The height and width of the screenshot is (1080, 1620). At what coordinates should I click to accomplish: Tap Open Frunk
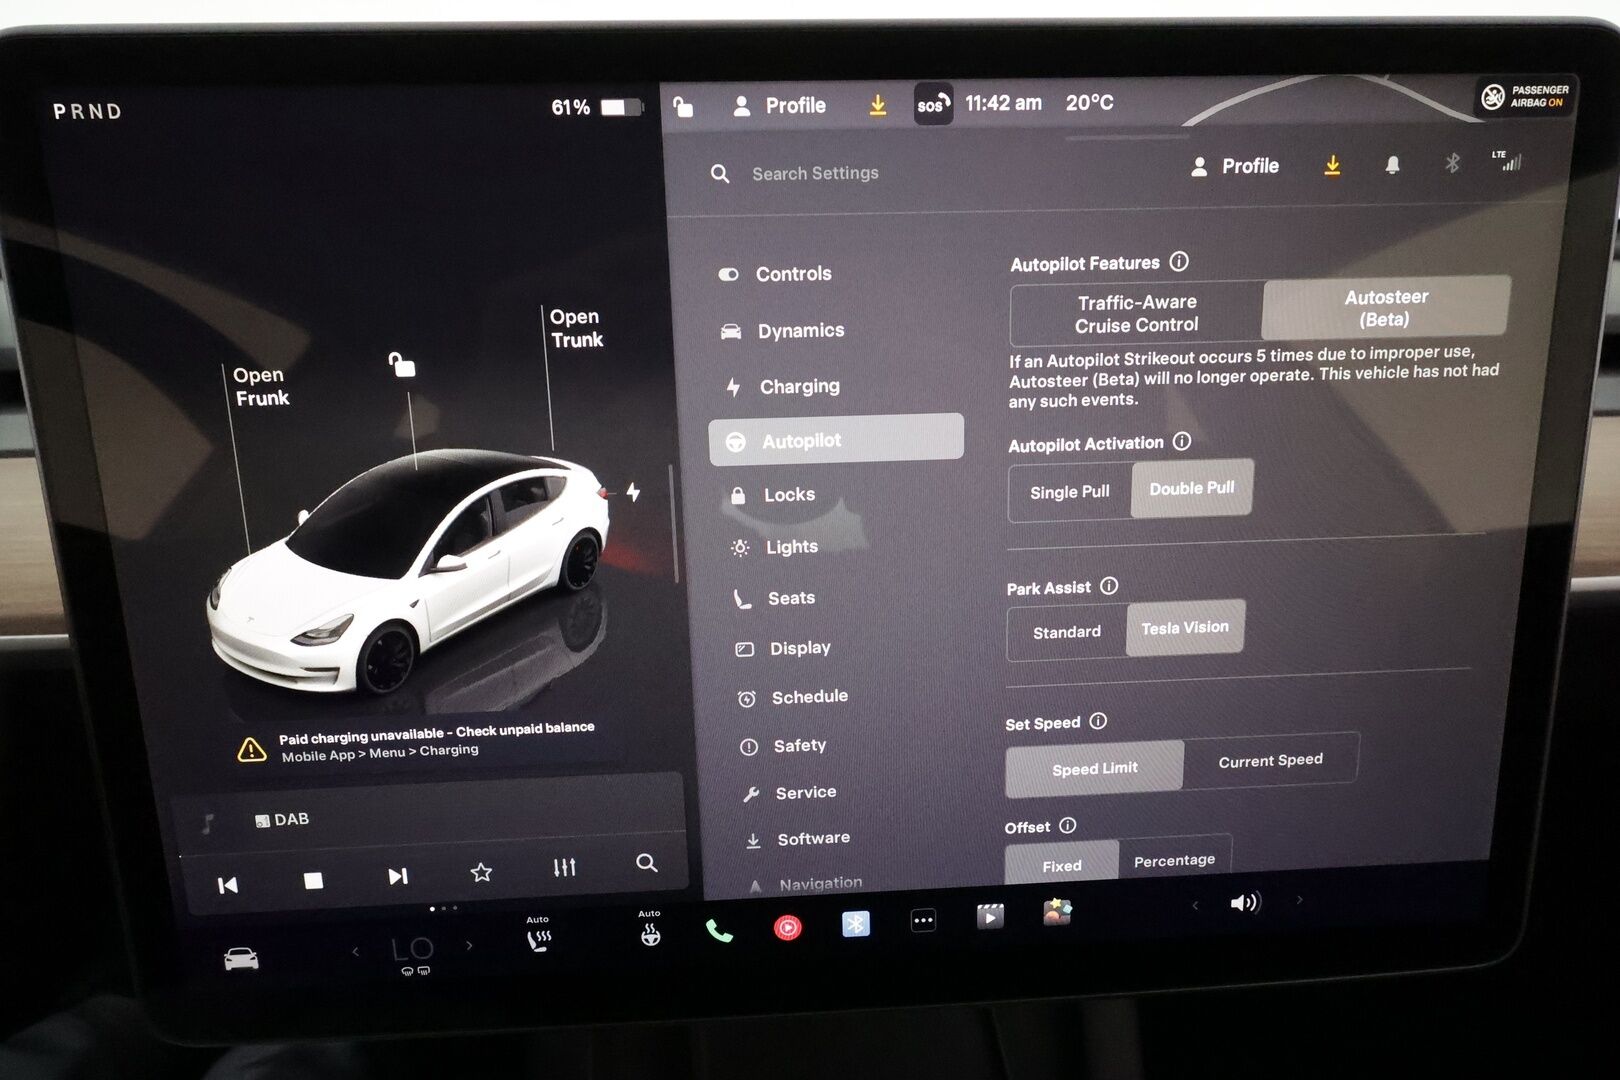point(261,386)
